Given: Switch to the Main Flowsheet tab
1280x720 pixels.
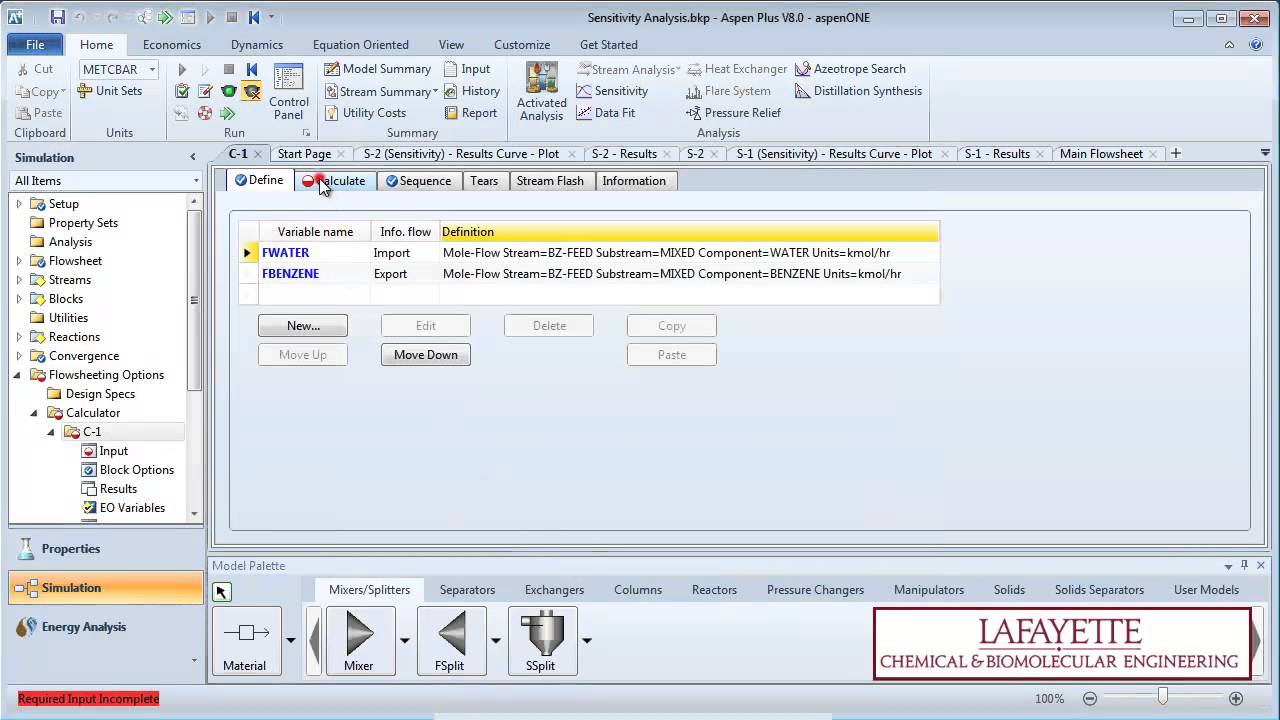Looking at the screenshot, I should [x=1100, y=154].
